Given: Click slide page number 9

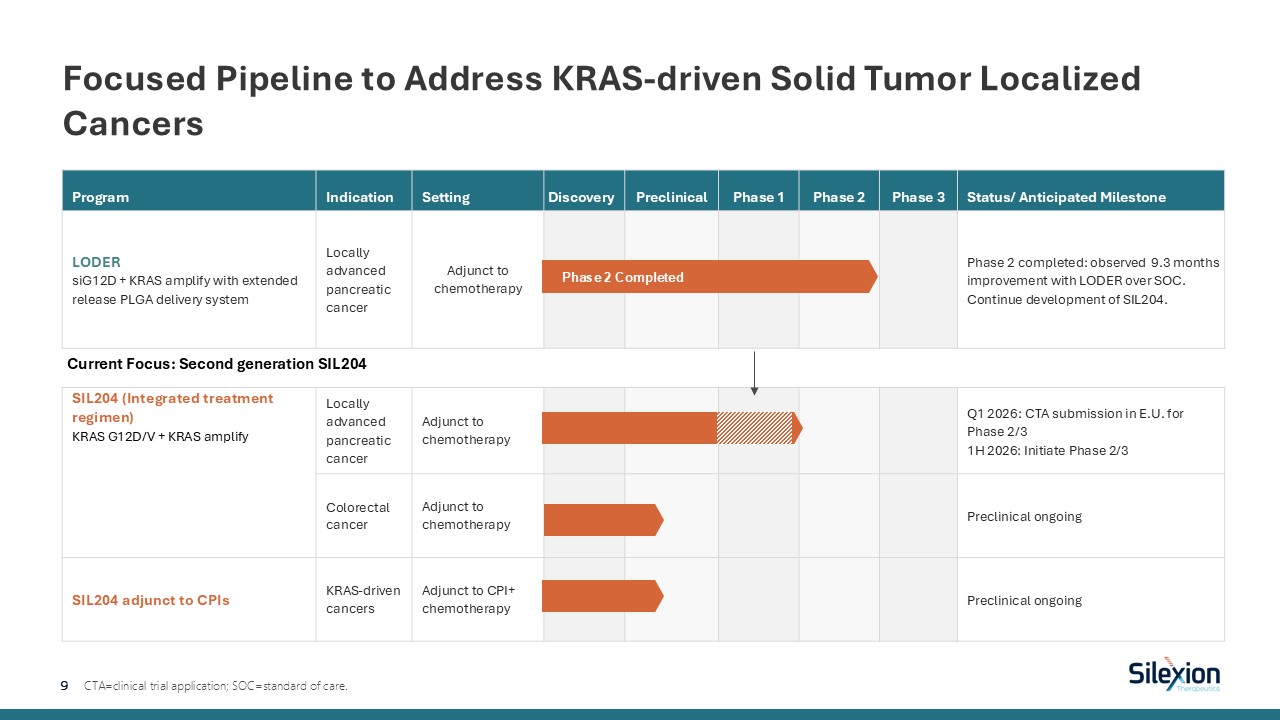Looking at the screenshot, I should 65,686.
